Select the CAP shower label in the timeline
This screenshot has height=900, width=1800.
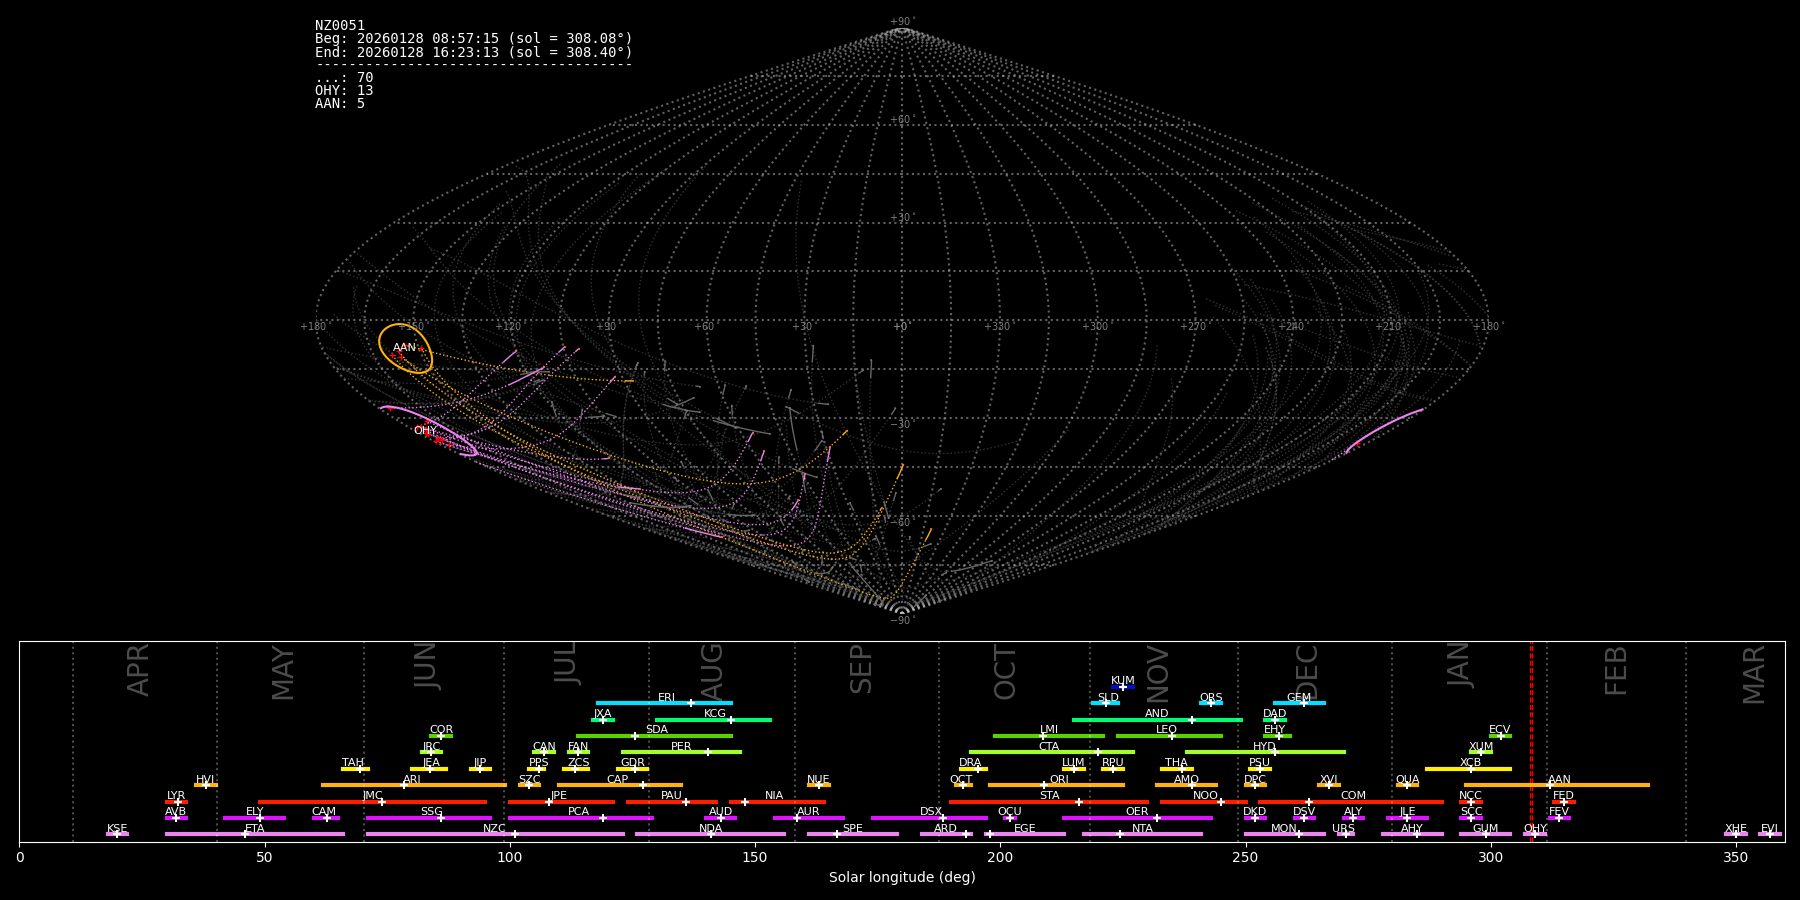tap(618, 780)
